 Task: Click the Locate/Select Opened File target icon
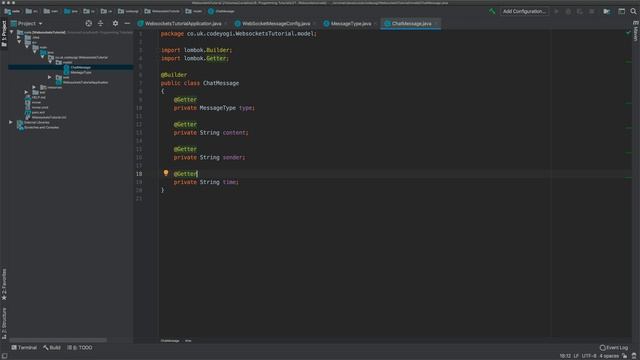pos(89,24)
